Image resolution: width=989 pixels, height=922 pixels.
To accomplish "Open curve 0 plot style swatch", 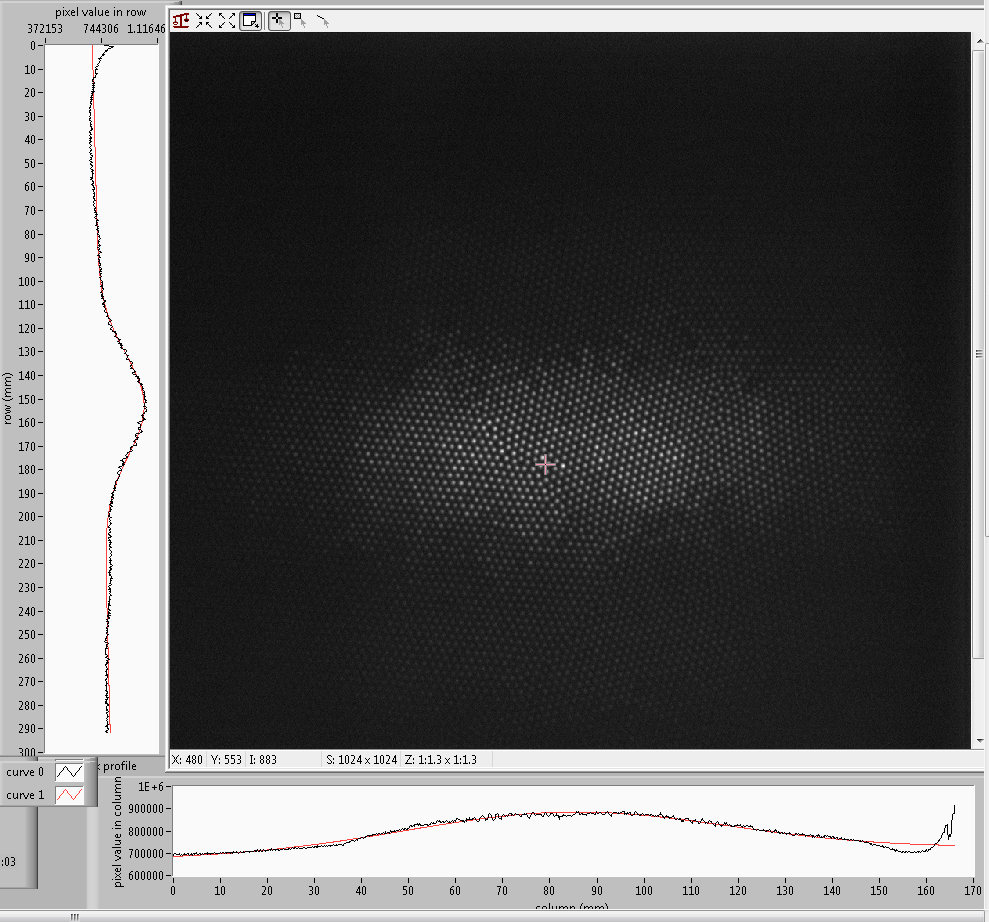I will click(70, 772).
